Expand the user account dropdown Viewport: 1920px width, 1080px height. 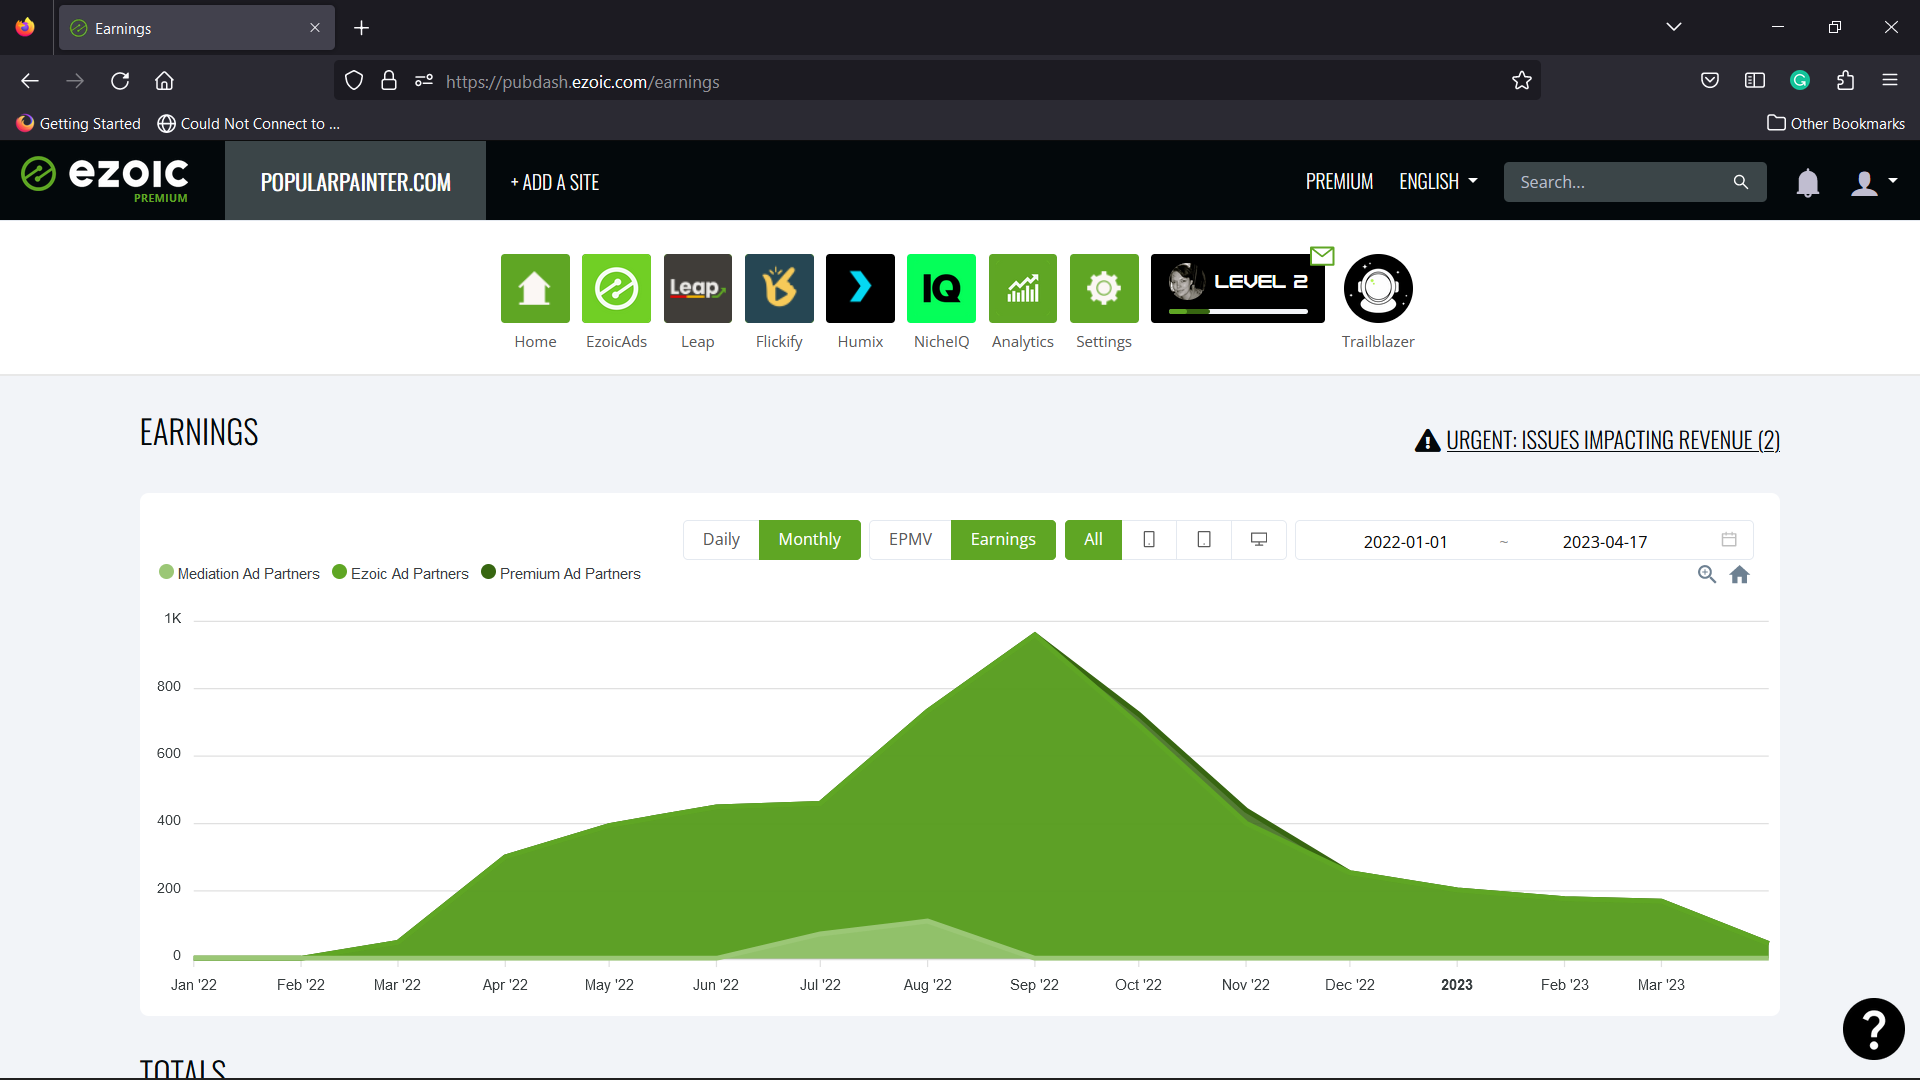[x=1874, y=182]
